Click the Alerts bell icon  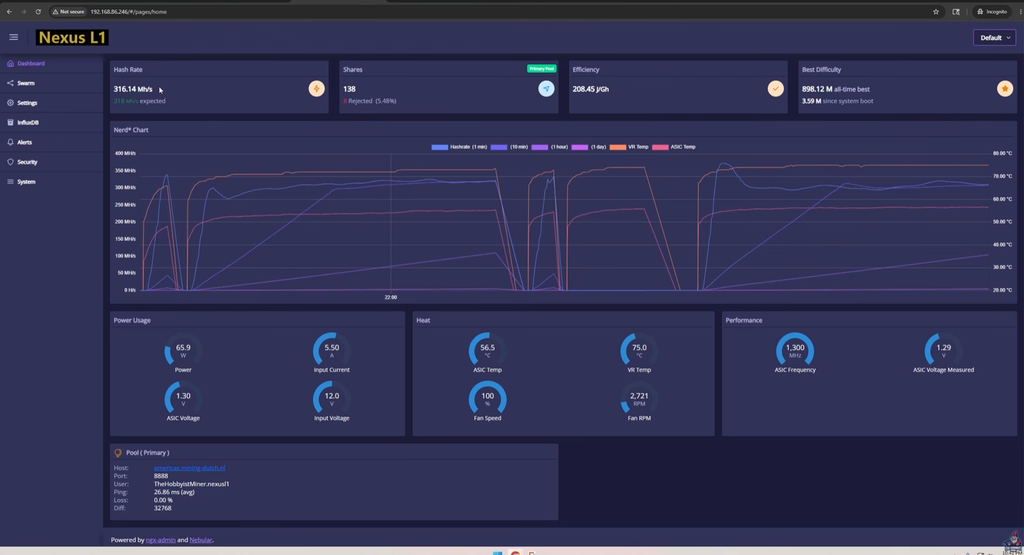click(x=10, y=142)
